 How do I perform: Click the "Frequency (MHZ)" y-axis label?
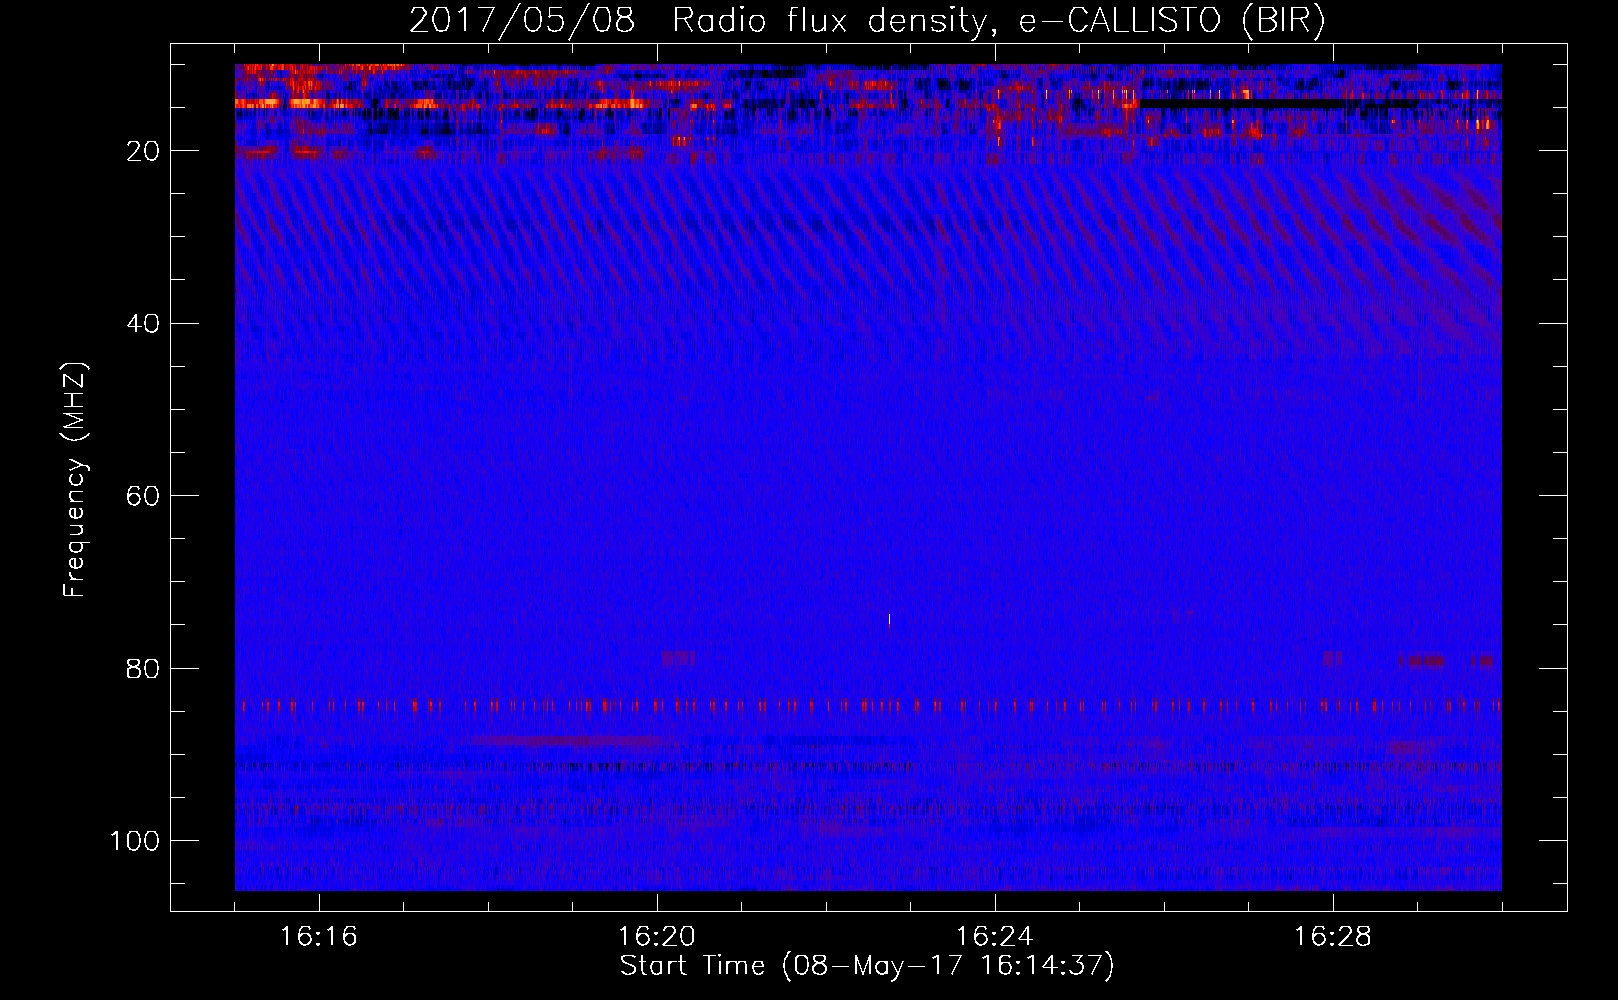[x=75, y=480]
